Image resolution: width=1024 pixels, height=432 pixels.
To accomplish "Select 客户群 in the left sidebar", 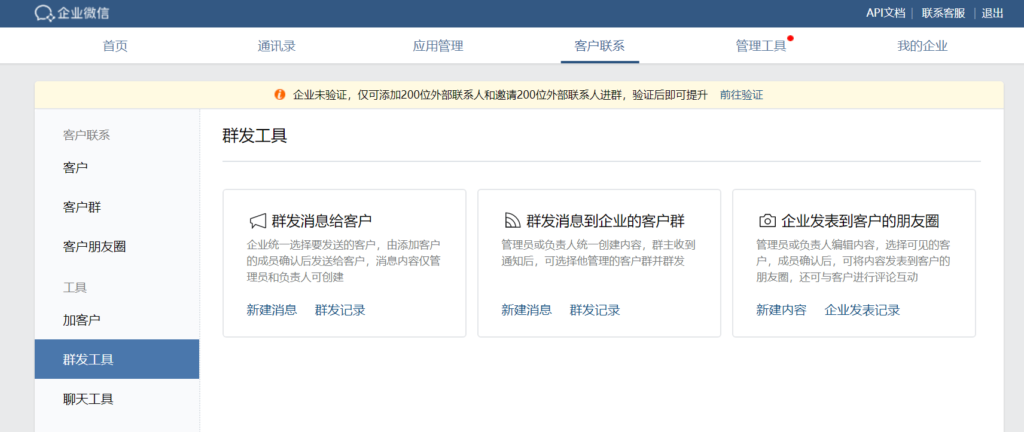I will 82,207.
